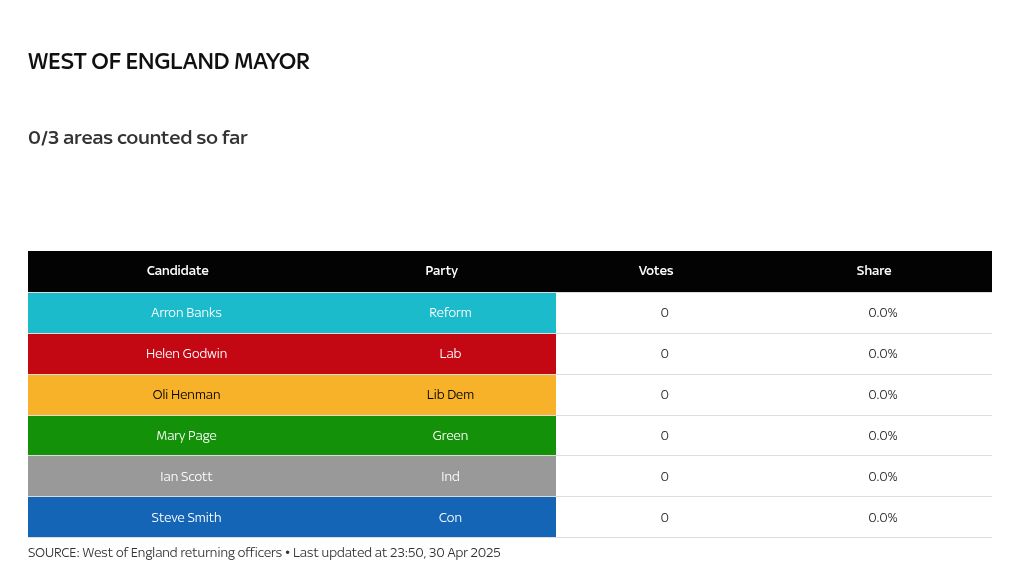The height and width of the screenshot is (588, 1020).
Task: Click the areas counted so far text
Action: 138,138
